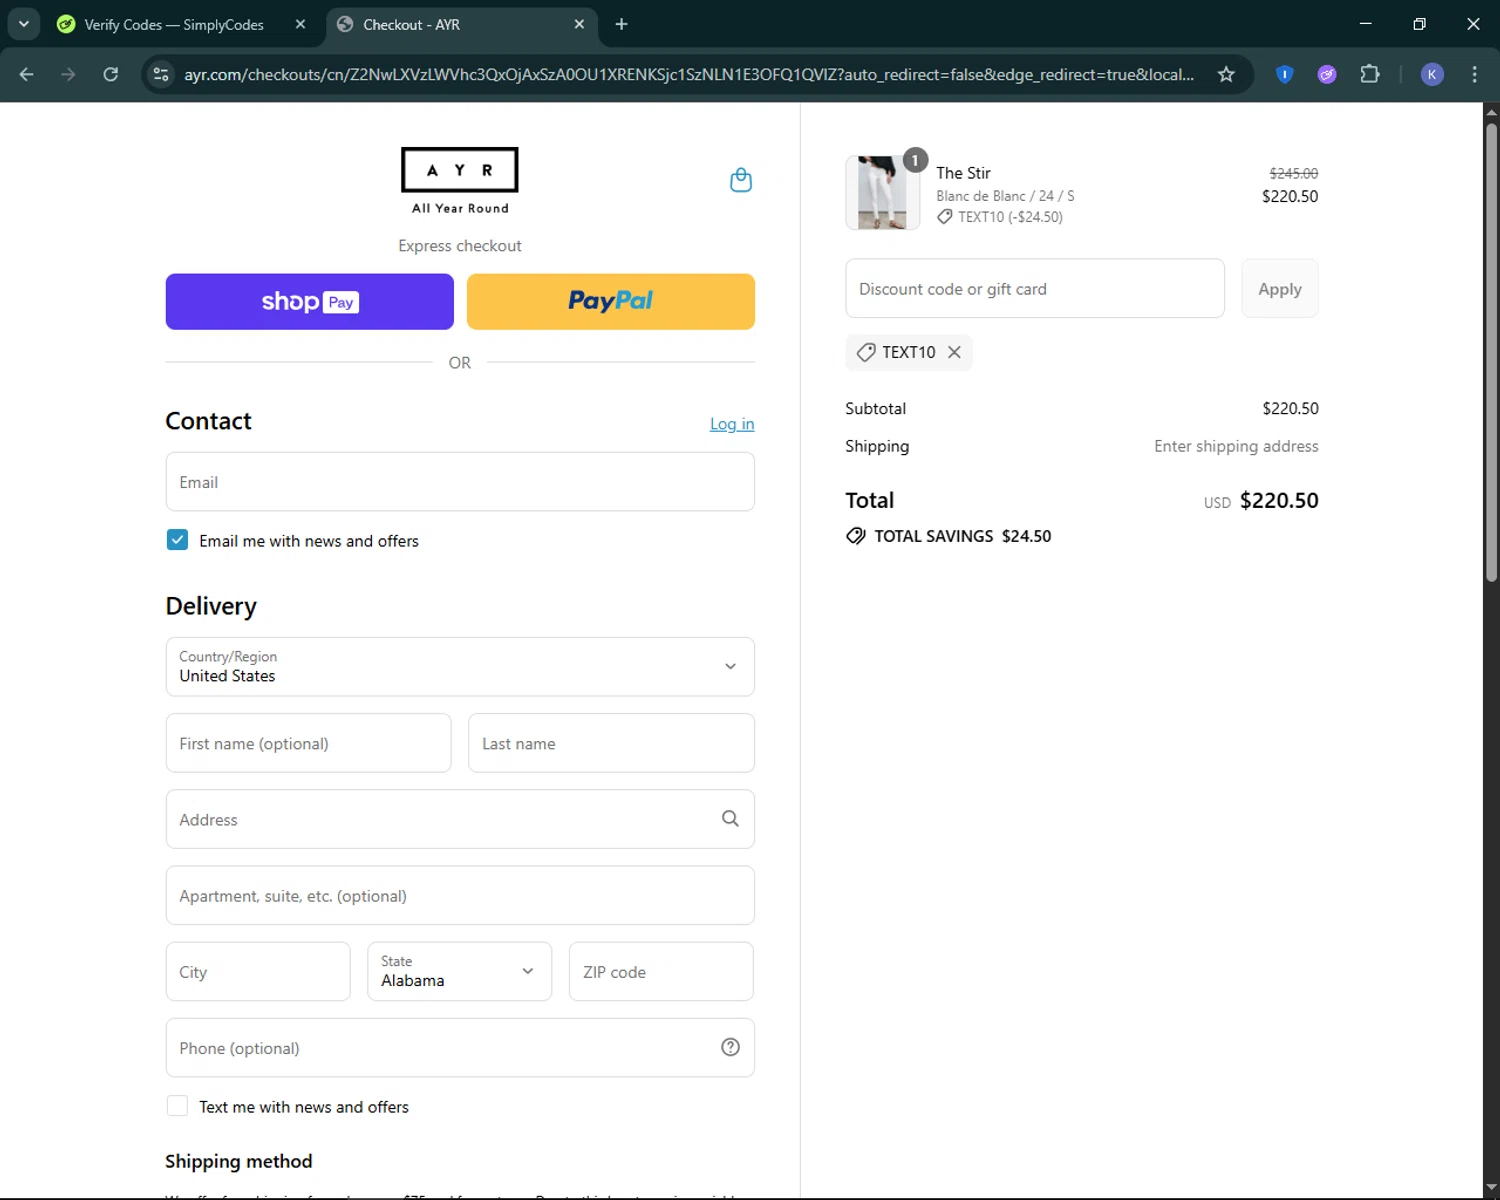The image size is (1500, 1200).
Task: Focus the ZIP code field
Action: (661, 971)
